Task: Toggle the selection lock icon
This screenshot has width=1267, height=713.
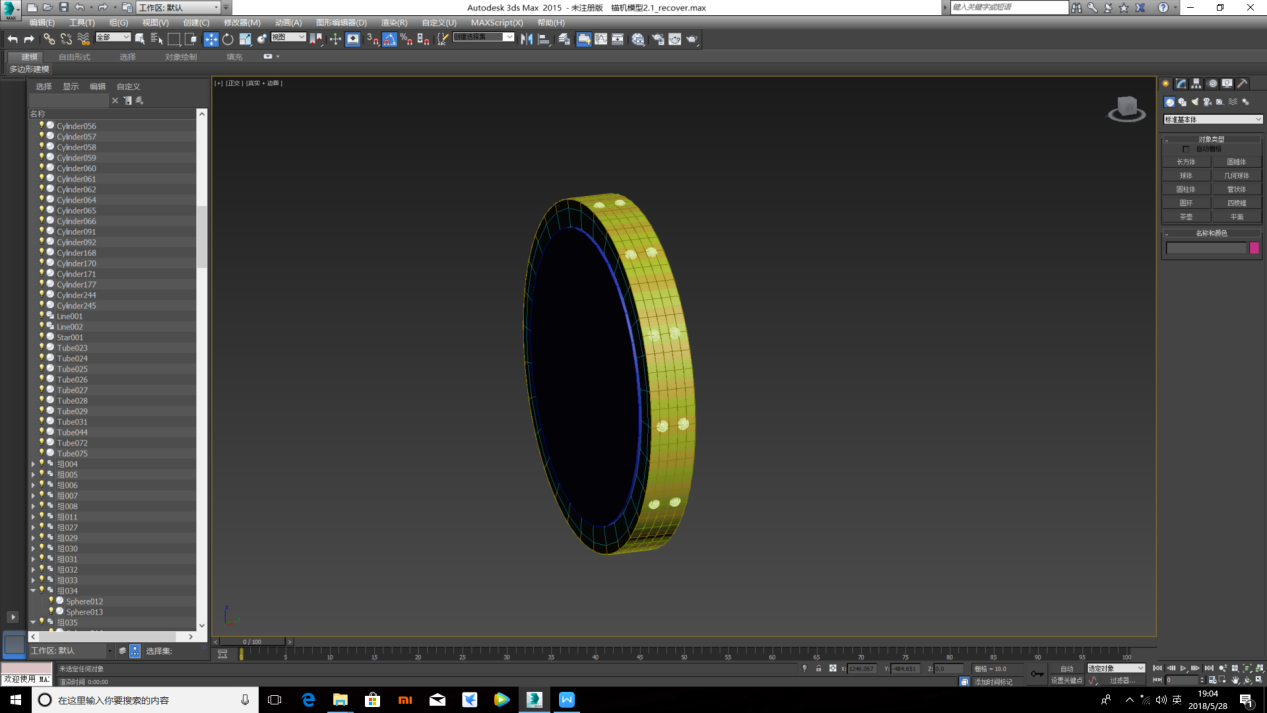Action: click(818, 668)
